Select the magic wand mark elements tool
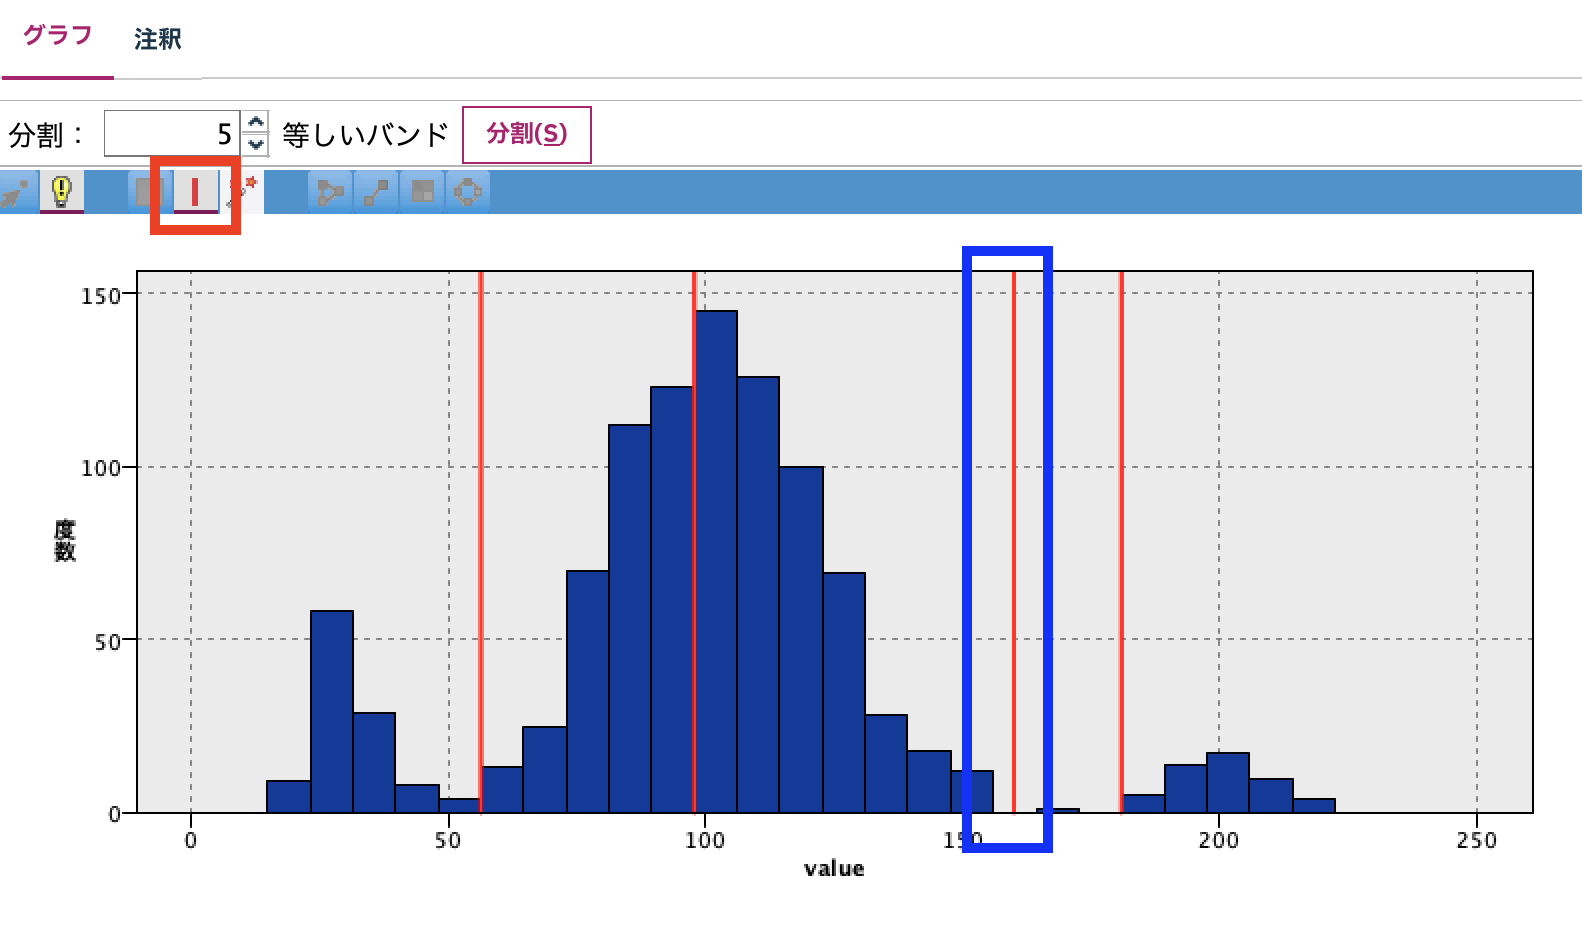The width and height of the screenshot is (1582, 926). tap(243, 191)
